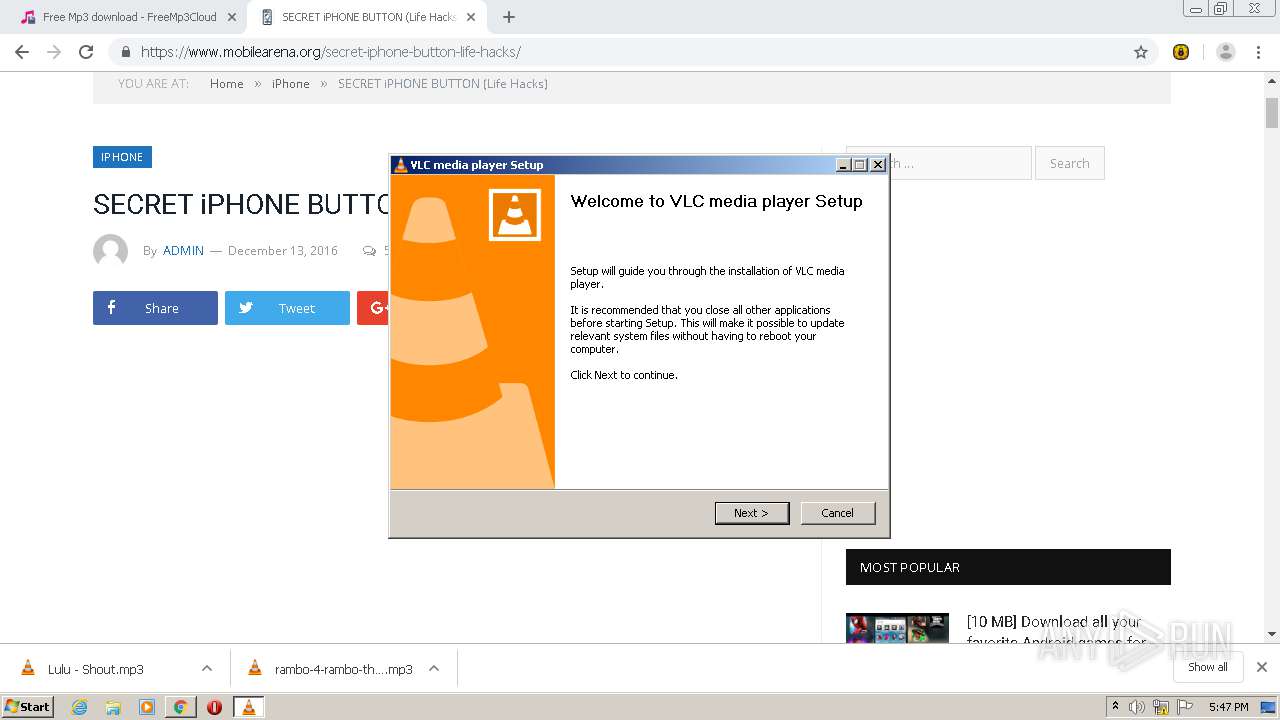Click VLC cone icon in setup title bar
This screenshot has width=1280, height=720.
(400, 165)
